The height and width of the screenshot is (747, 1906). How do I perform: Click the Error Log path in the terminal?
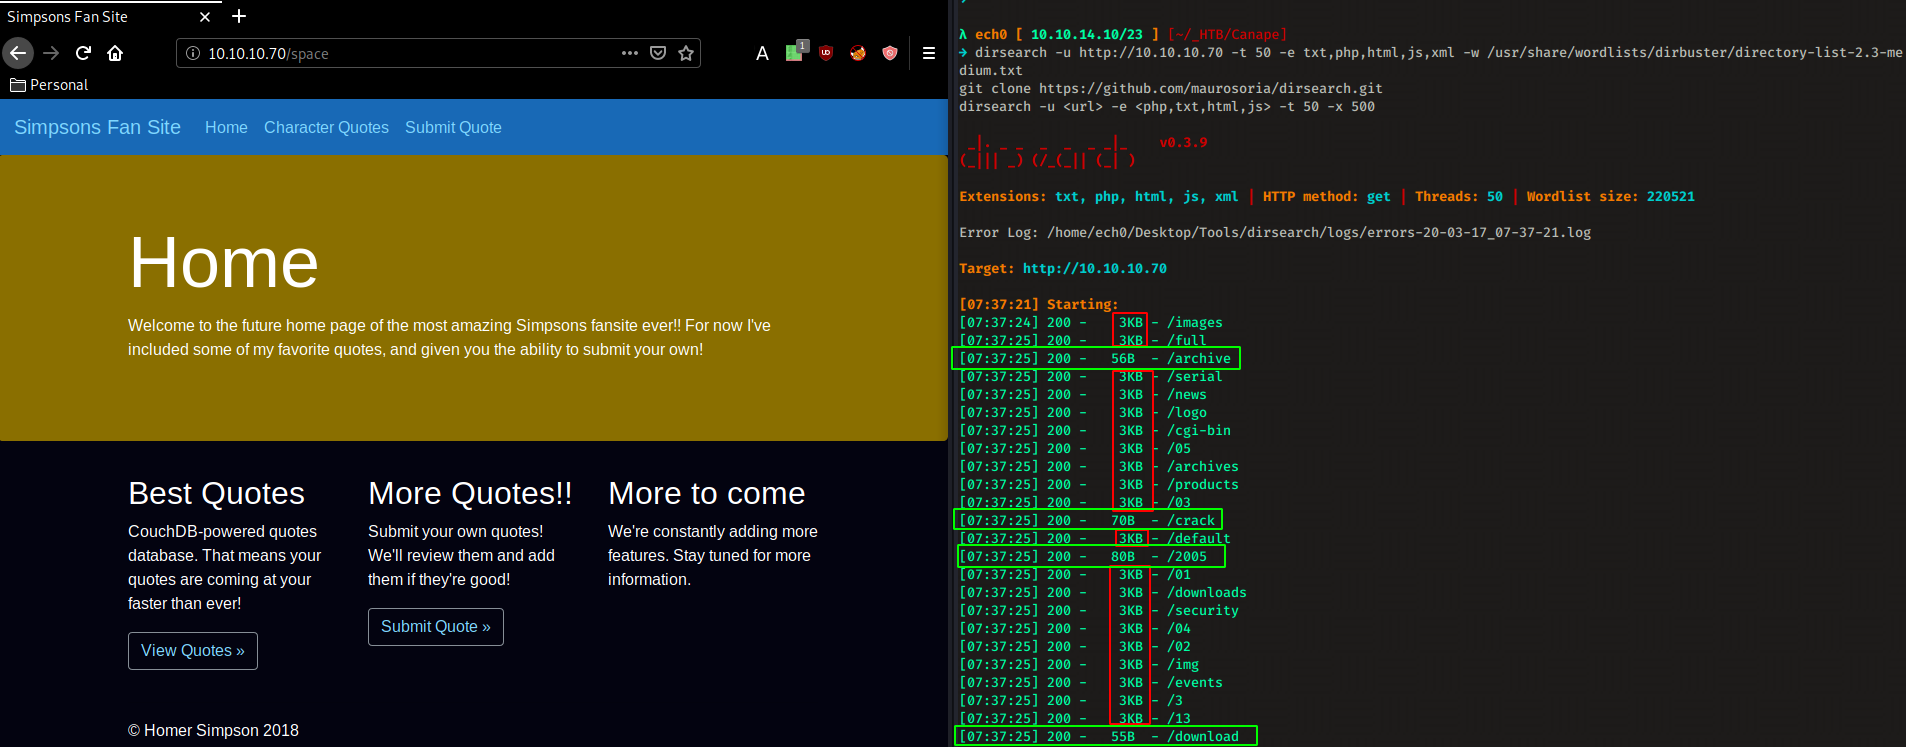tap(1319, 232)
